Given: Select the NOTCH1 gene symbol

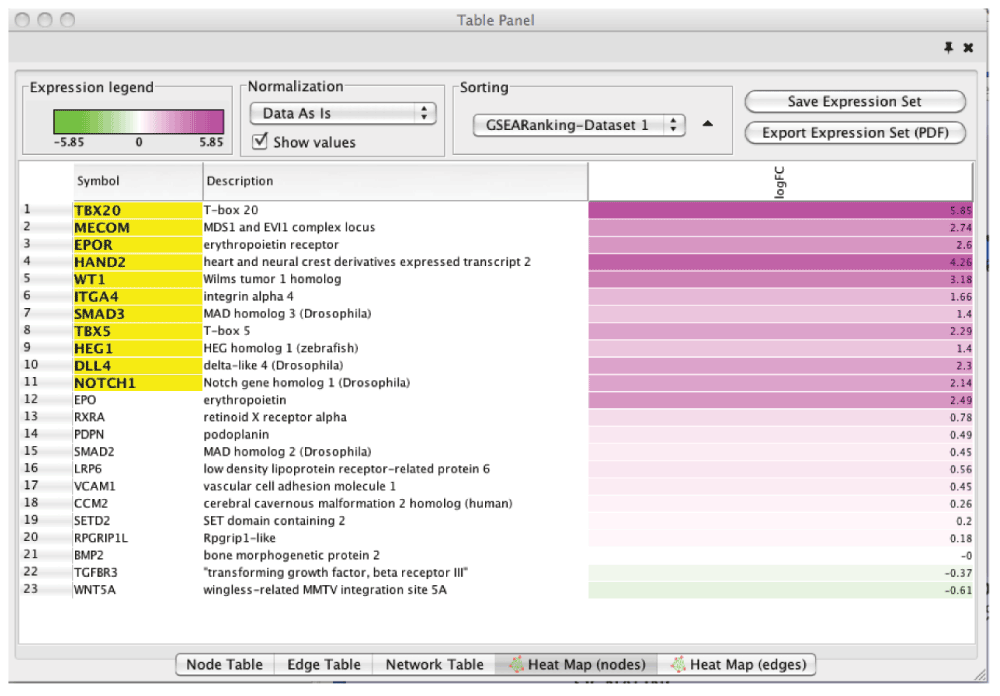Looking at the screenshot, I should coord(105,383).
